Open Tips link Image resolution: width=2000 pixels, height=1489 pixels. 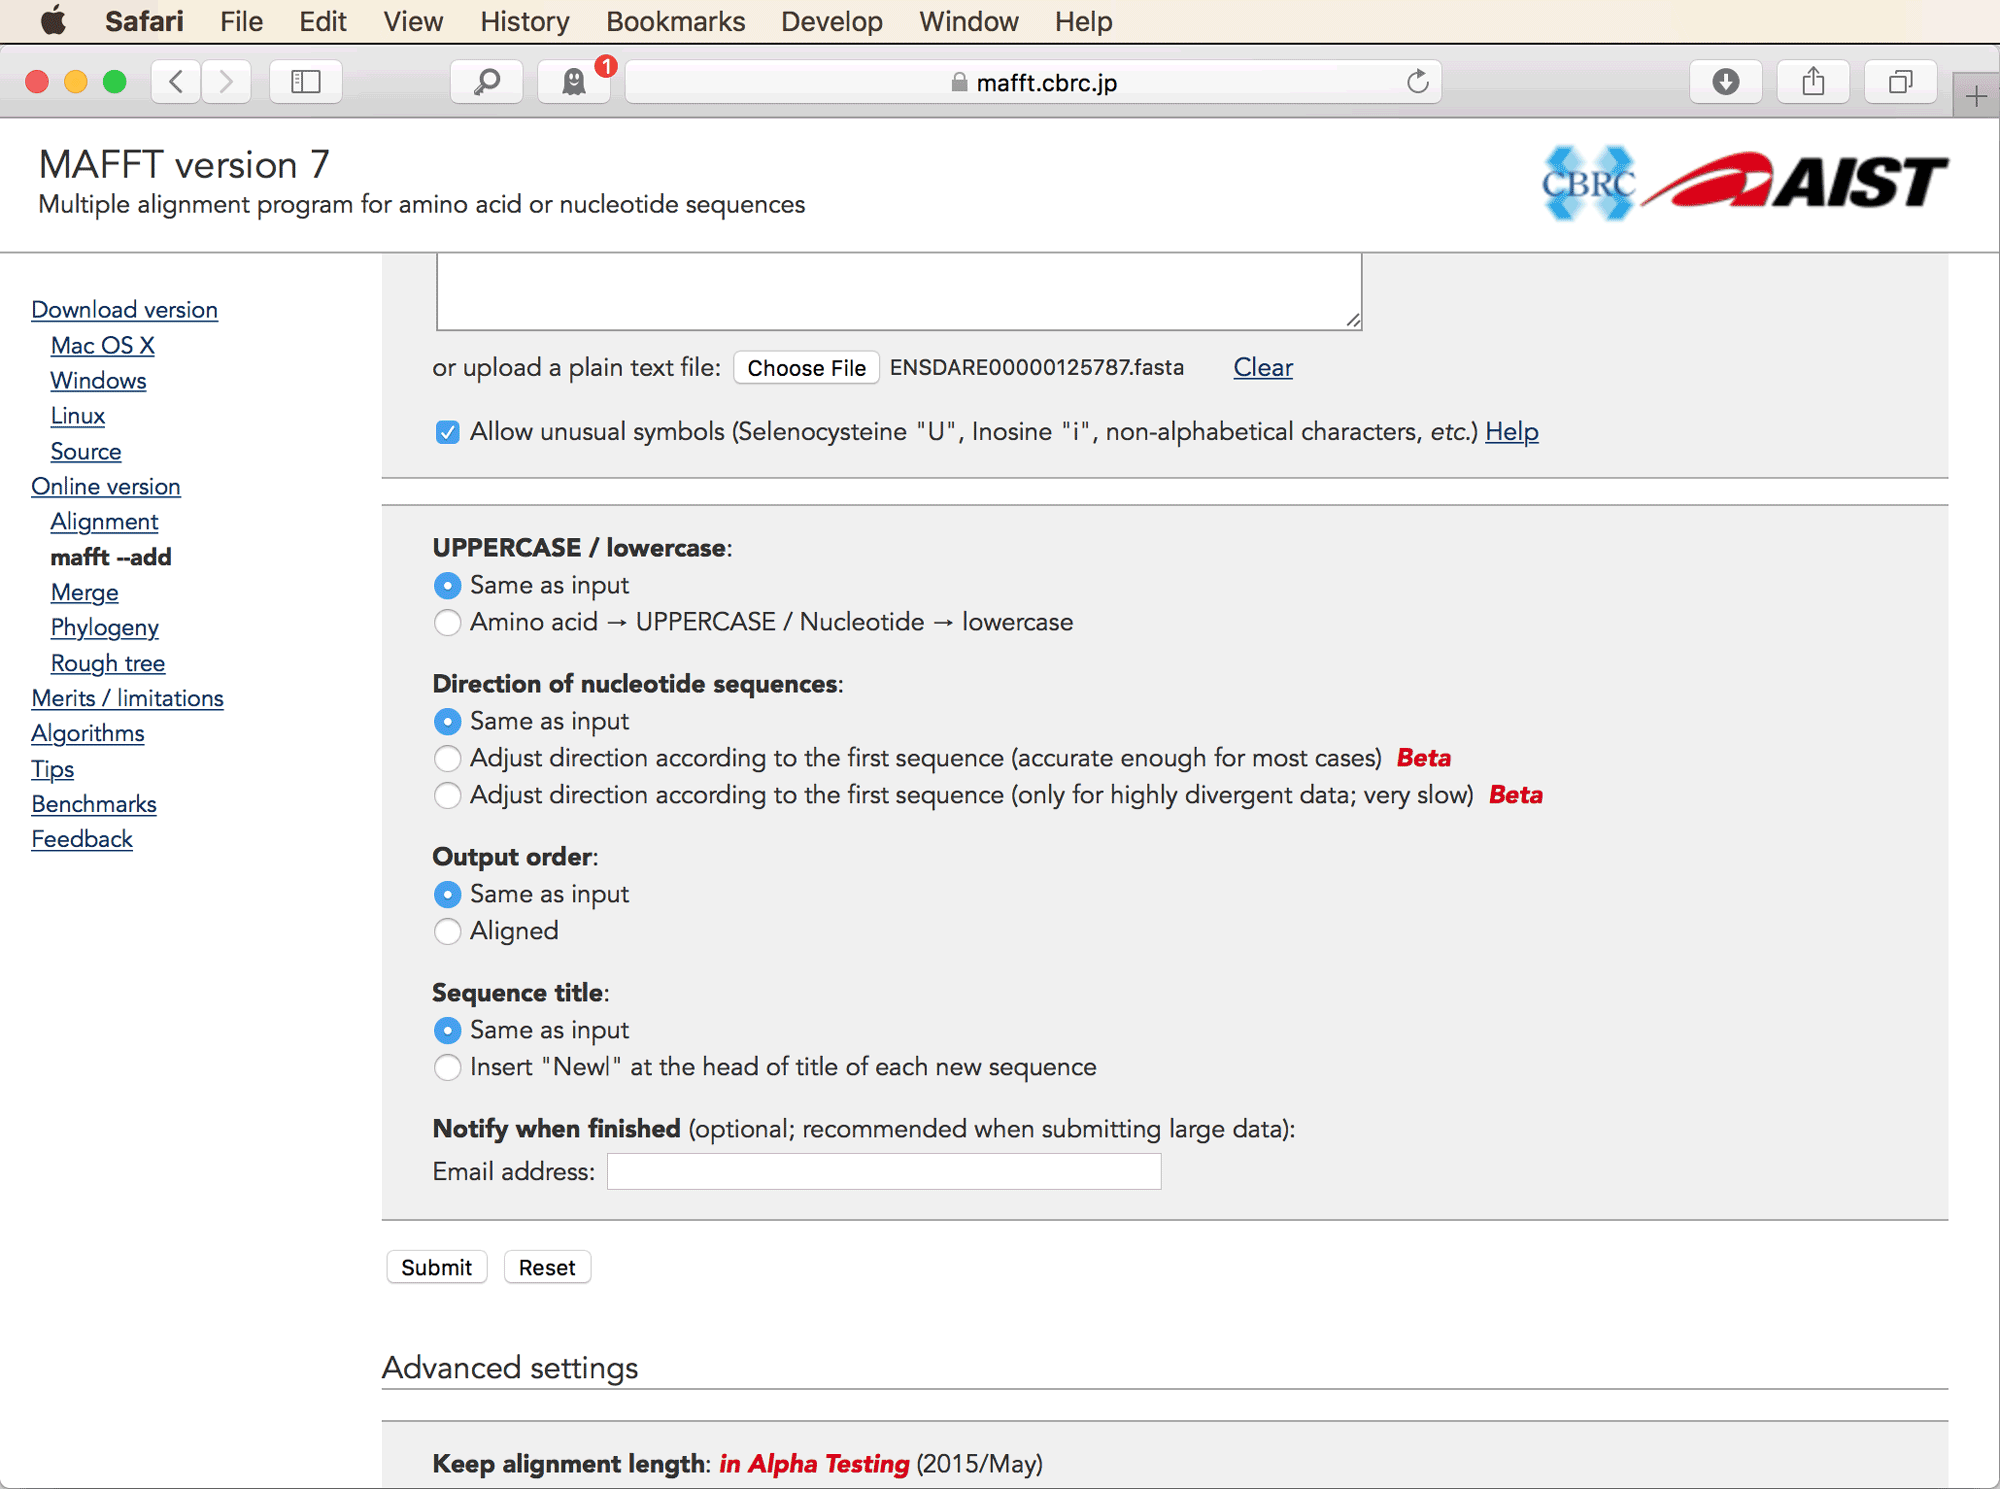(52, 769)
